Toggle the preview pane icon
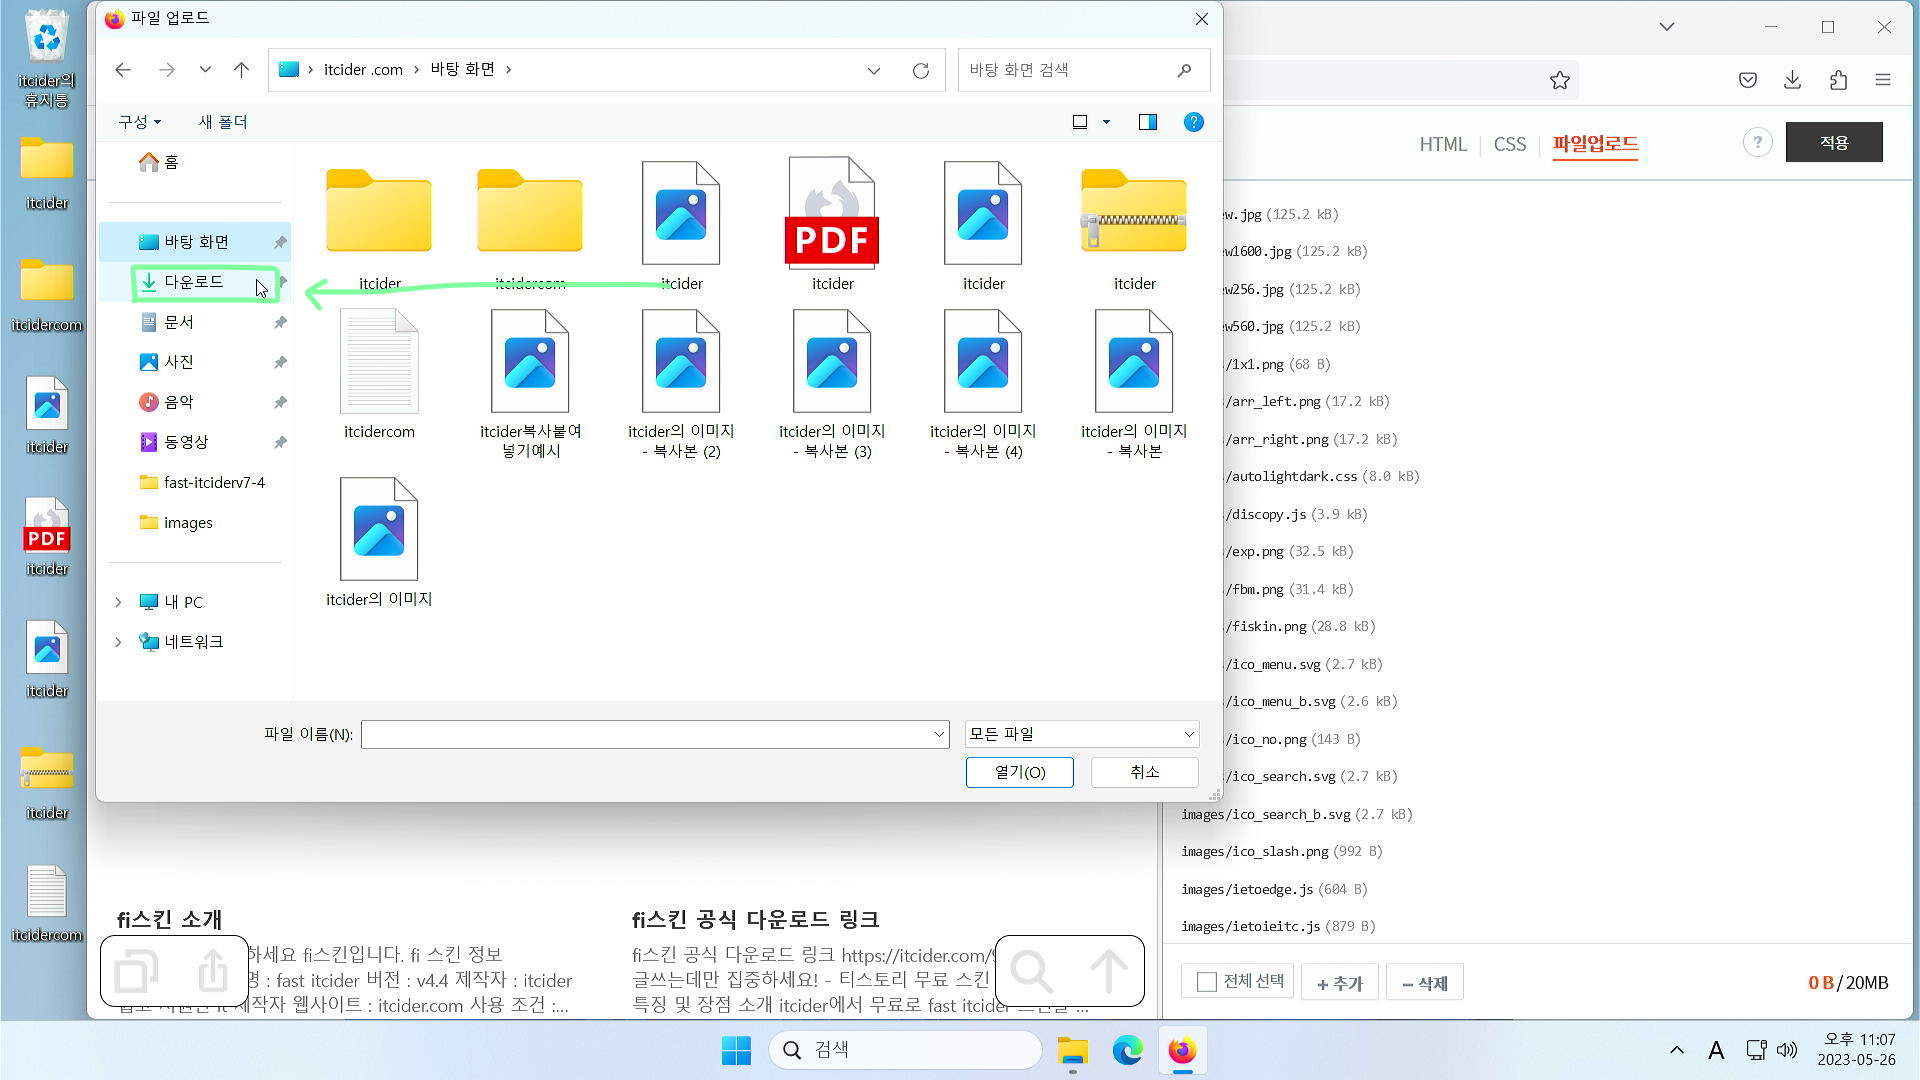1920x1080 pixels. 1147,122
